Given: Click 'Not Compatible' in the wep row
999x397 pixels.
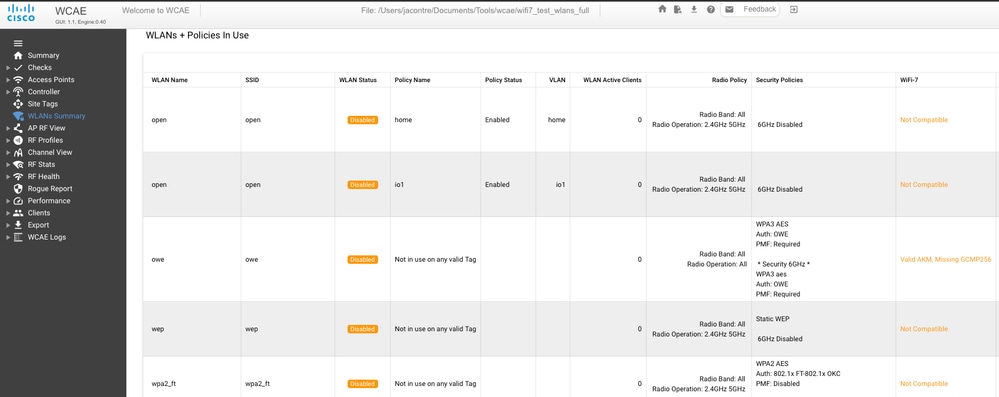Looking at the screenshot, I should tap(924, 329).
